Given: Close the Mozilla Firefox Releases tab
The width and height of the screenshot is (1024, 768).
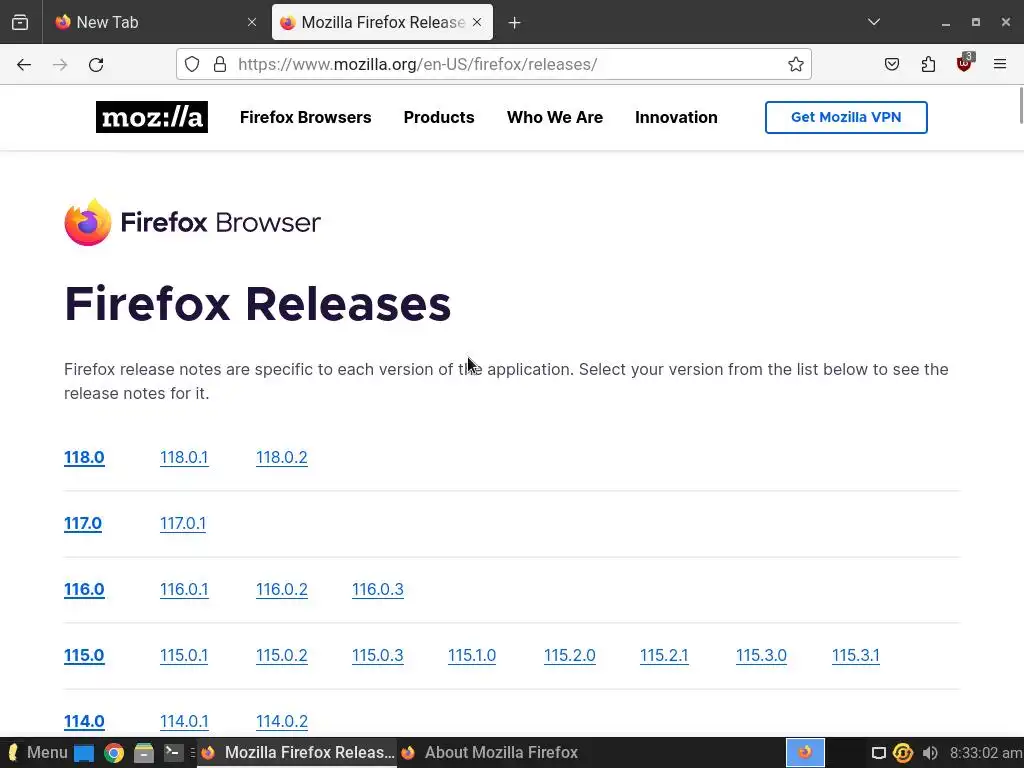Looking at the screenshot, I should 477,22.
